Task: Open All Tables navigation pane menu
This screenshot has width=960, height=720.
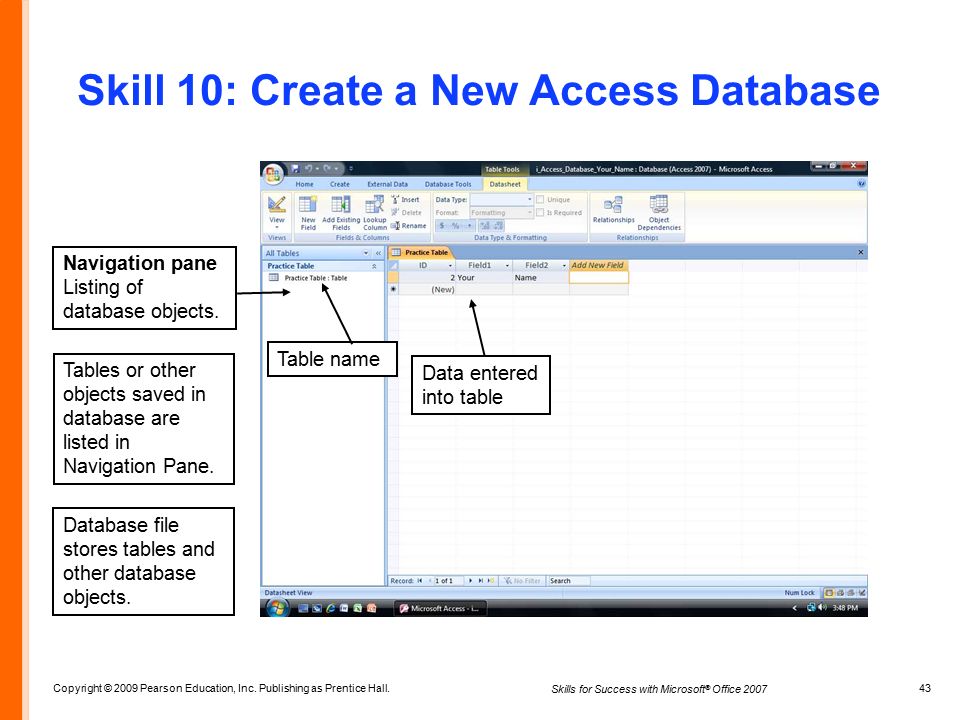Action: (x=366, y=253)
